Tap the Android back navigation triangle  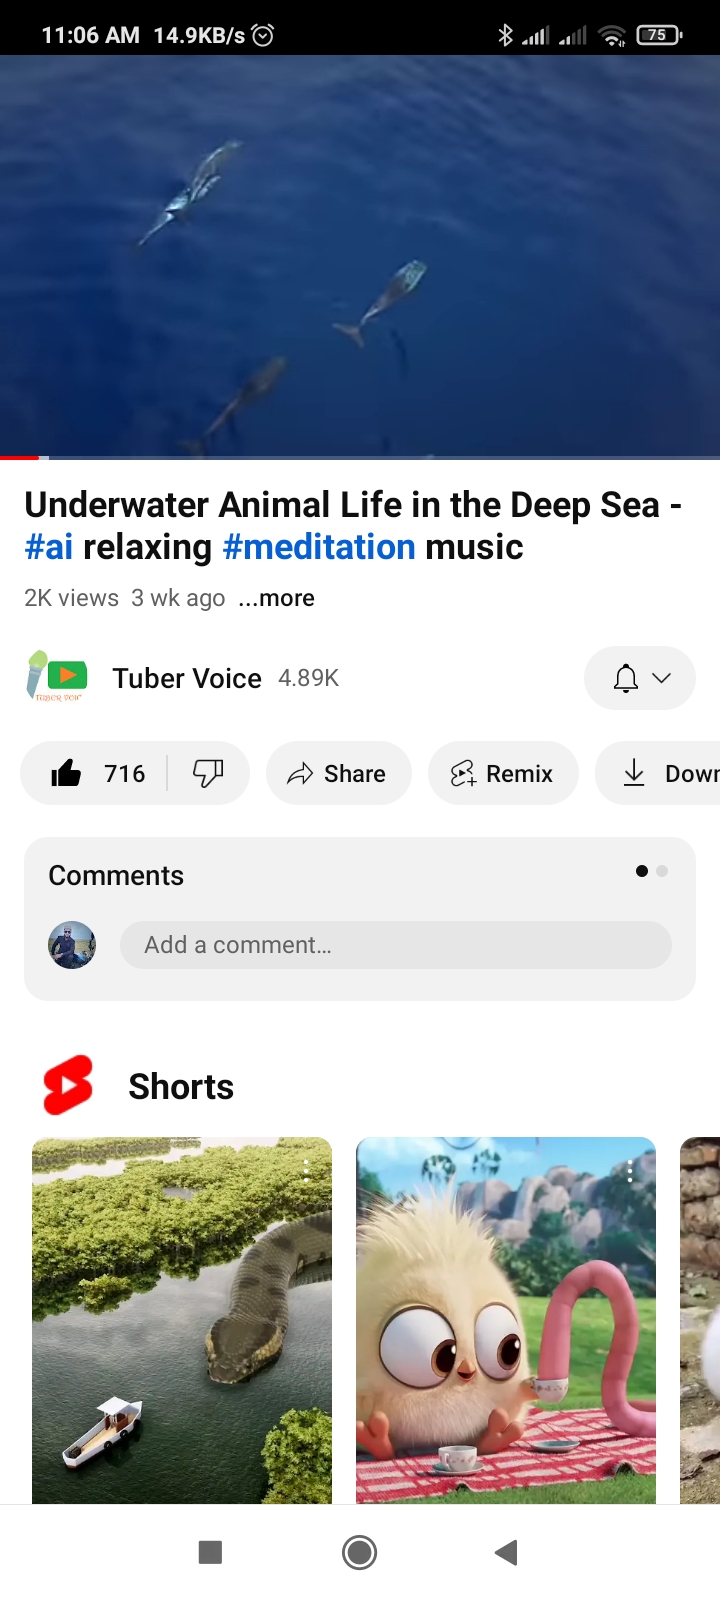[x=506, y=1552]
